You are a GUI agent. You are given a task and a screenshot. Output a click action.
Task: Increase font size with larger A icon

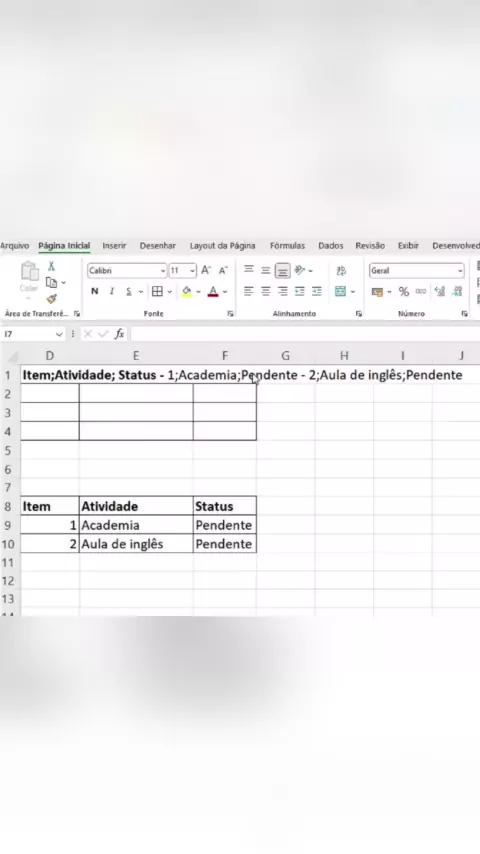[206, 270]
